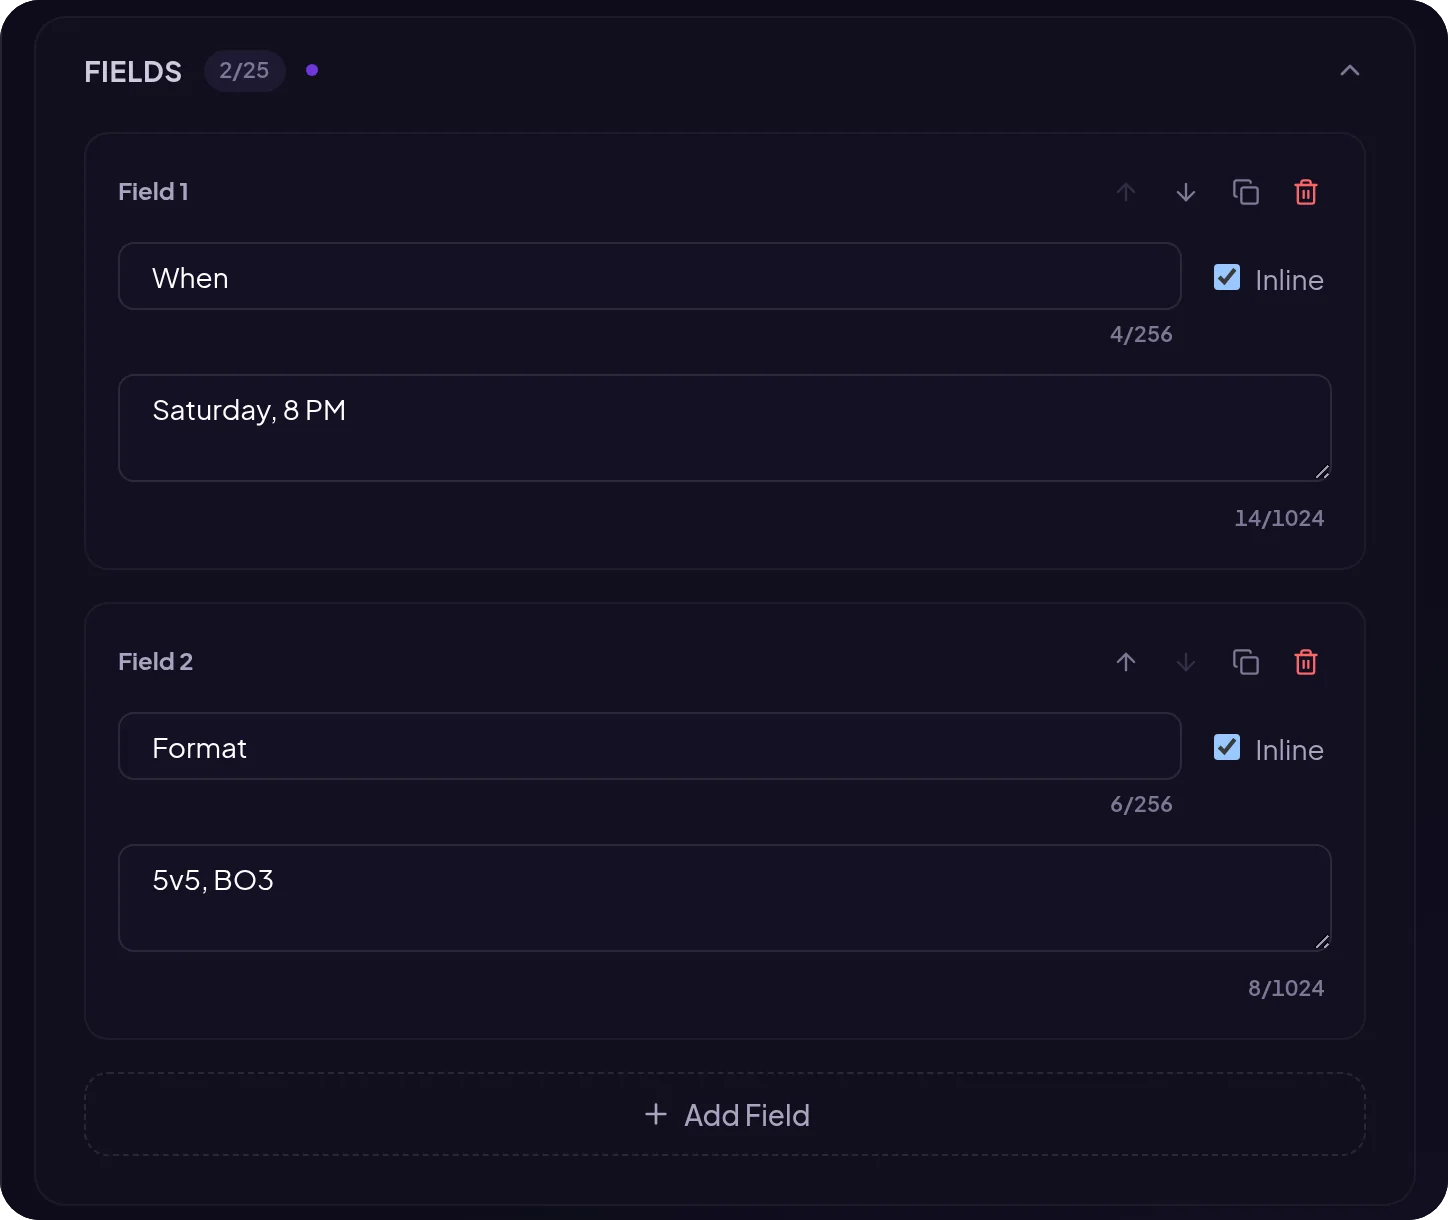
Task: Click Field 1 disabled up arrow icon
Action: pos(1126,192)
